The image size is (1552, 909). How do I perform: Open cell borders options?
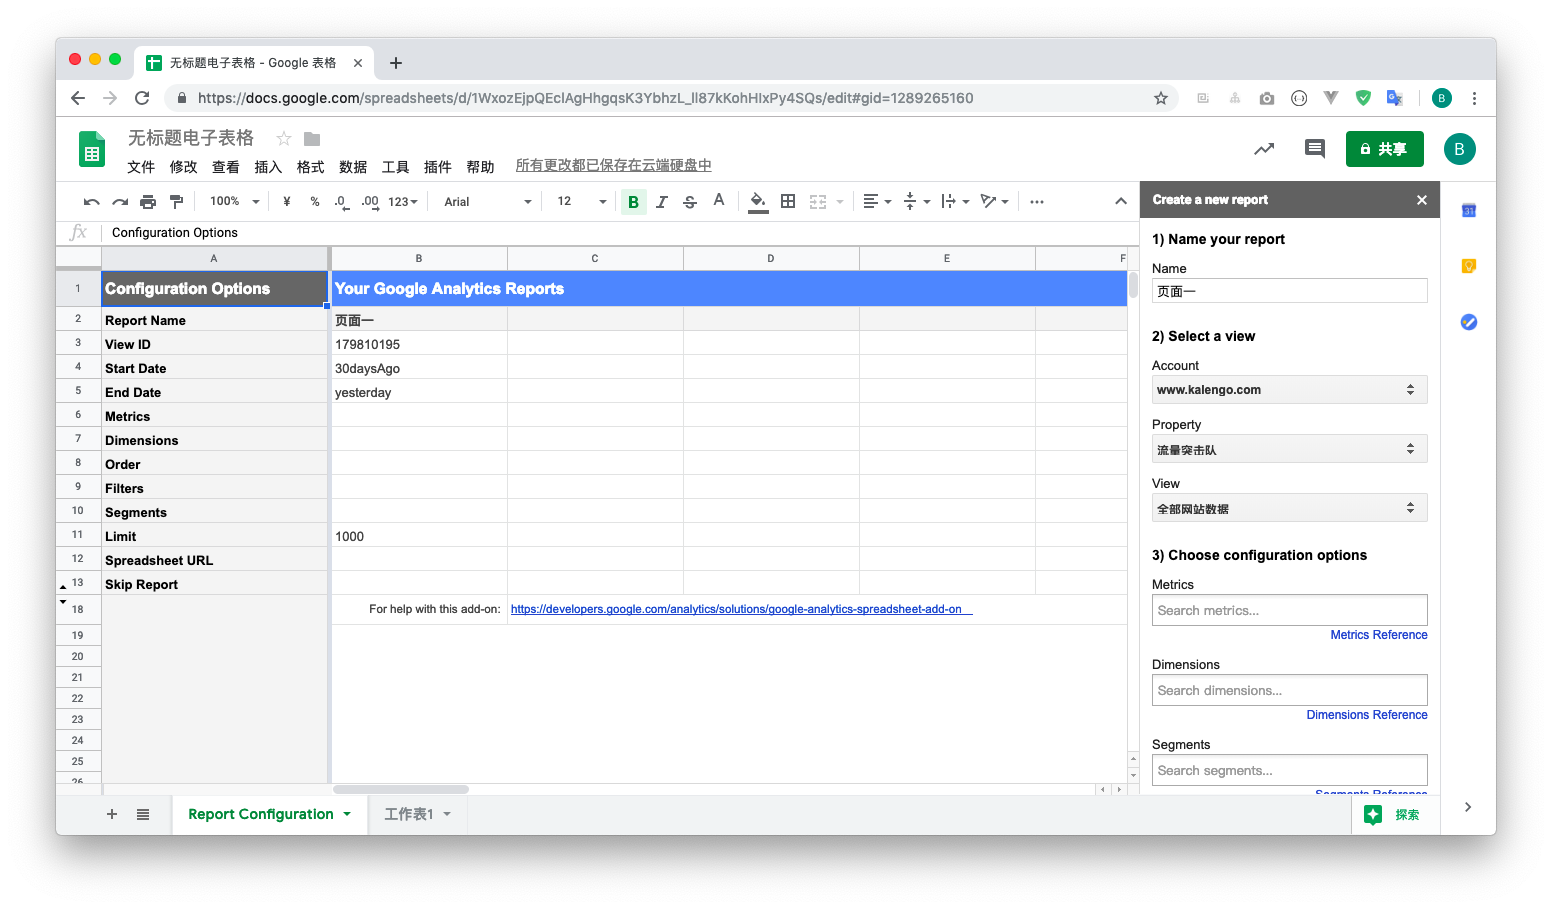pyautogui.click(x=788, y=202)
